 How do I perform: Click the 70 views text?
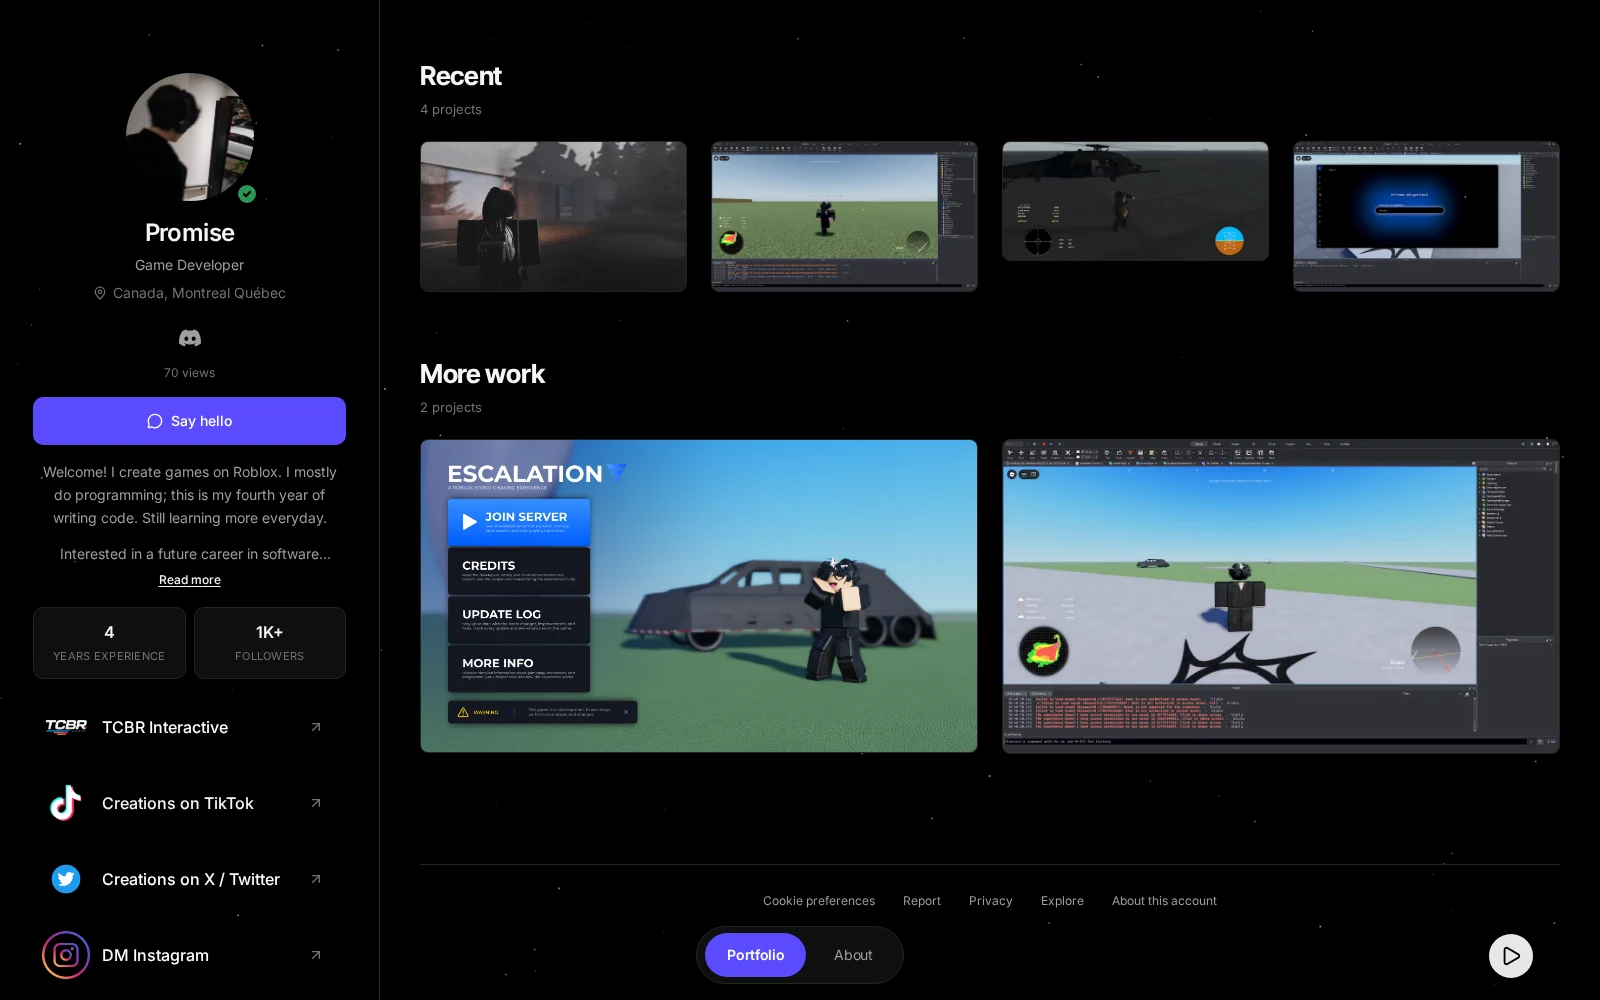(190, 373)
